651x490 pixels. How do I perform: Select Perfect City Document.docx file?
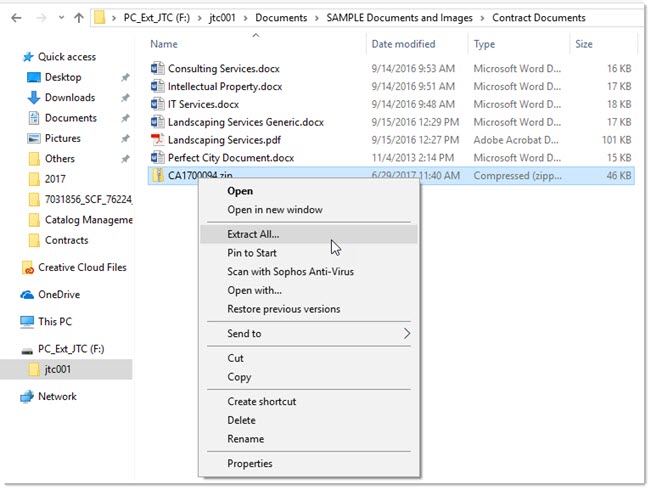point(231,158)
